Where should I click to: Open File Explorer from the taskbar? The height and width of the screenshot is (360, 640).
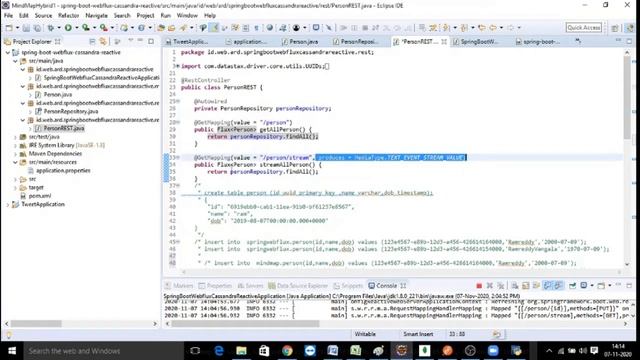point(241,351)
